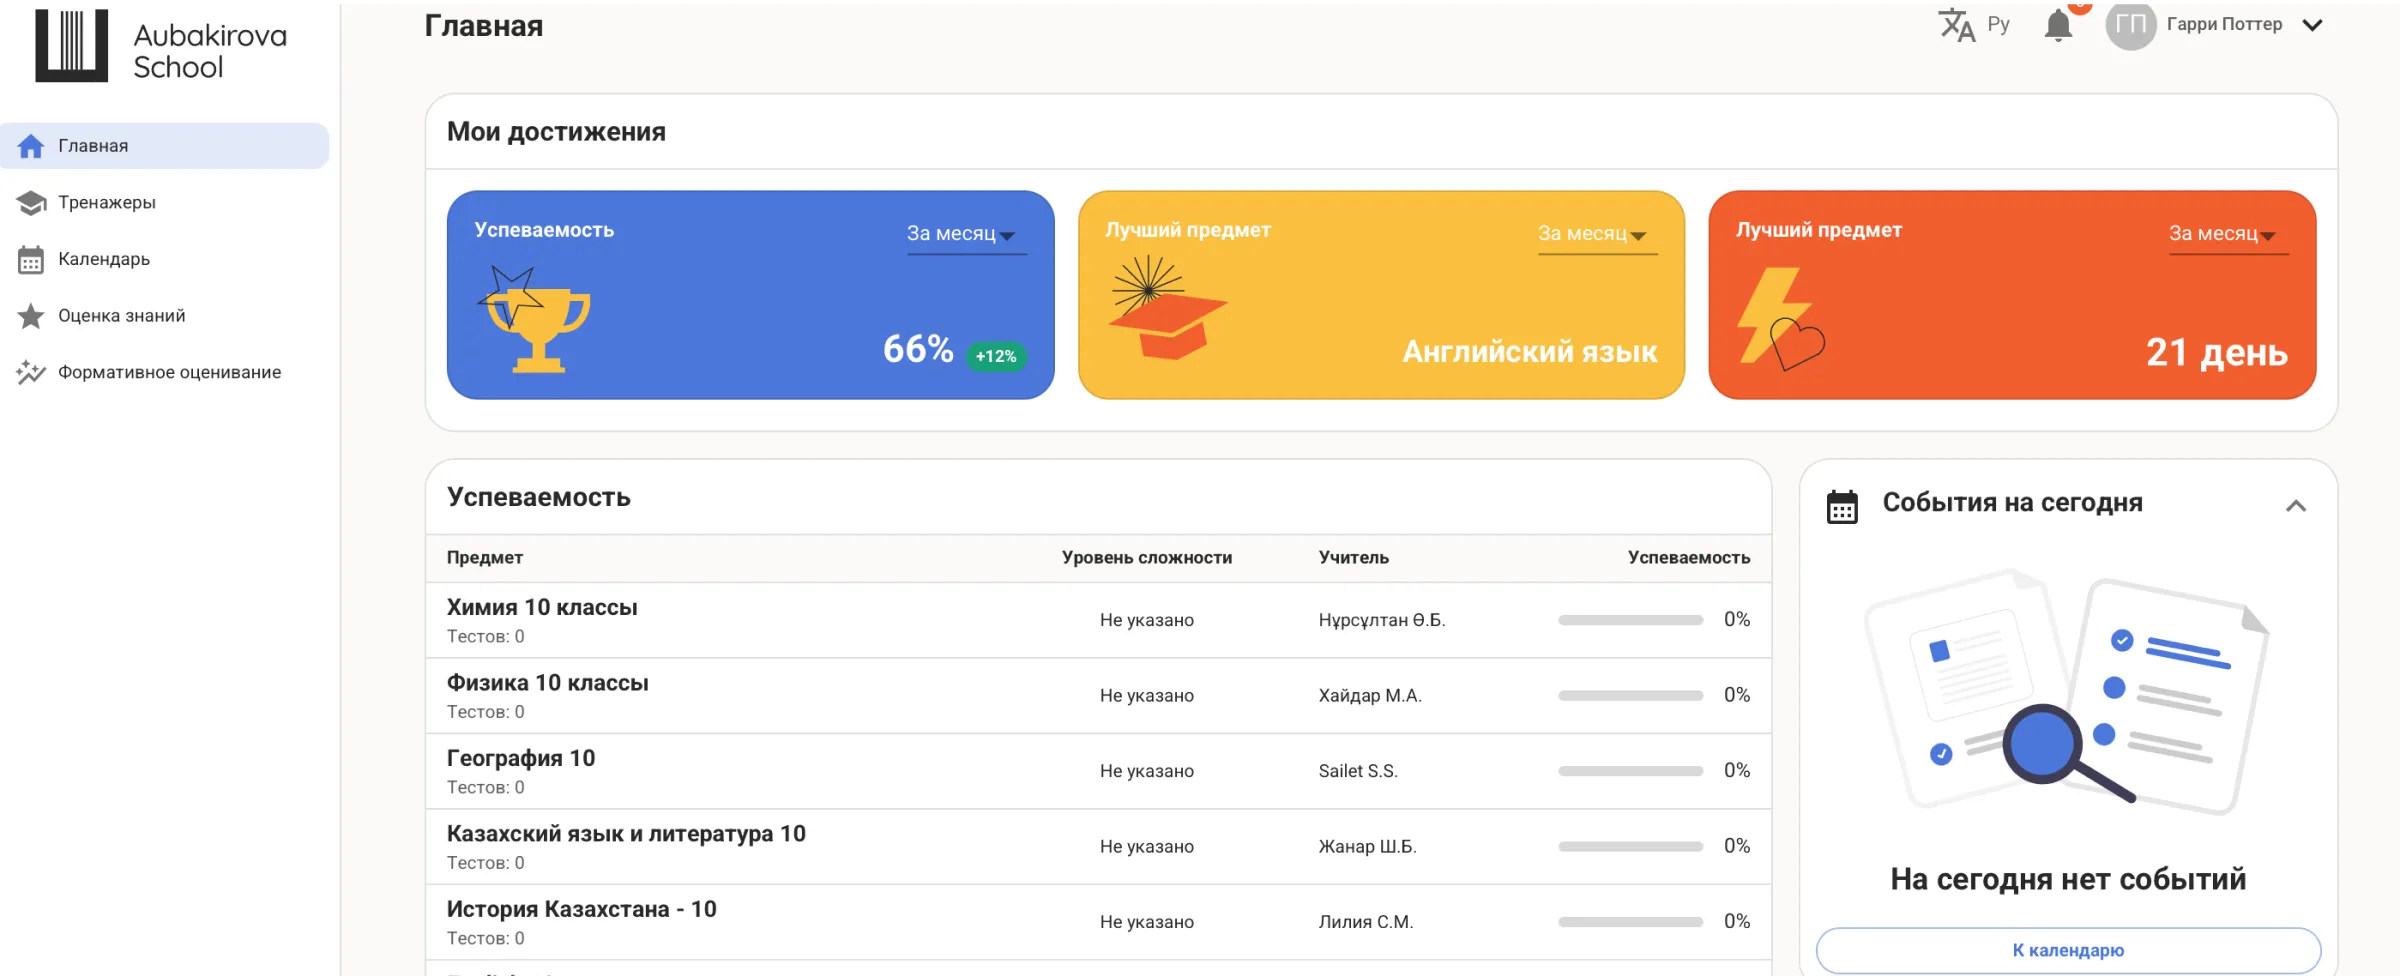The width and height of the screenshot is (2400, 976).
Task: Click the Aubakirova School logo
Action: [x=160, y=47]
